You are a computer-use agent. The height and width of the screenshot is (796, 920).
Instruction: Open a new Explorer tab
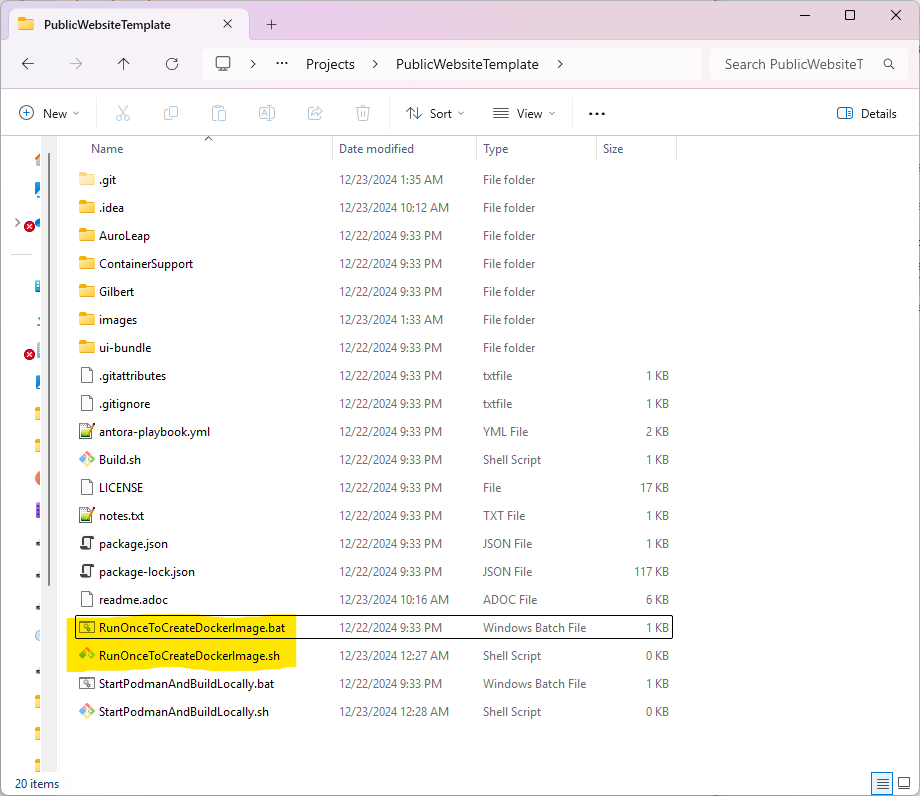pos(270,24)
